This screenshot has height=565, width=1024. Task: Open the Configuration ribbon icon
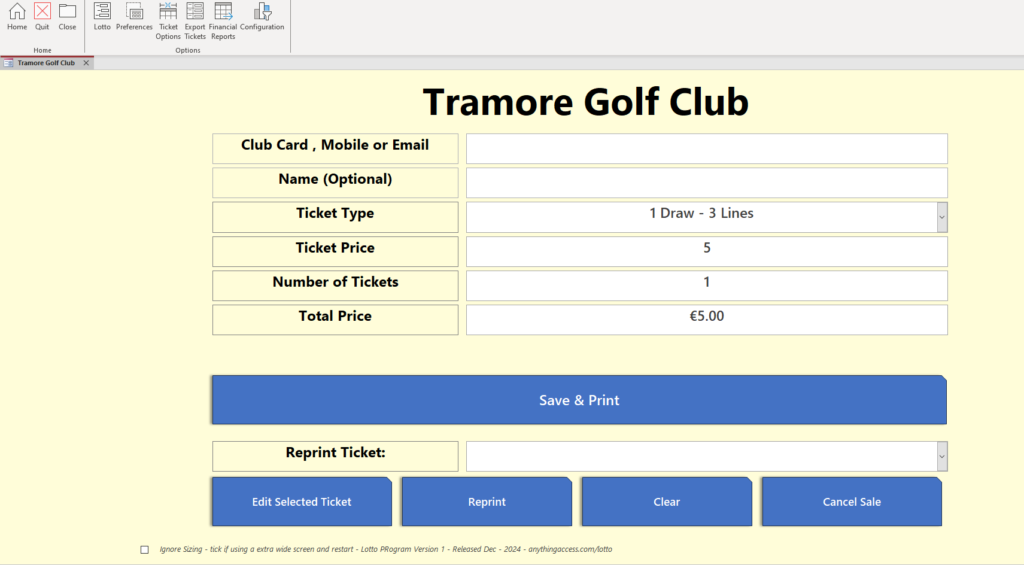pos(262,17)
